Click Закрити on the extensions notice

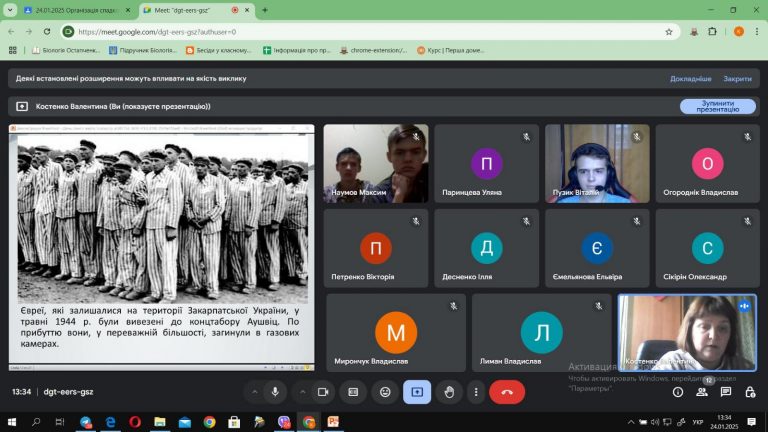tap(737, 78)
